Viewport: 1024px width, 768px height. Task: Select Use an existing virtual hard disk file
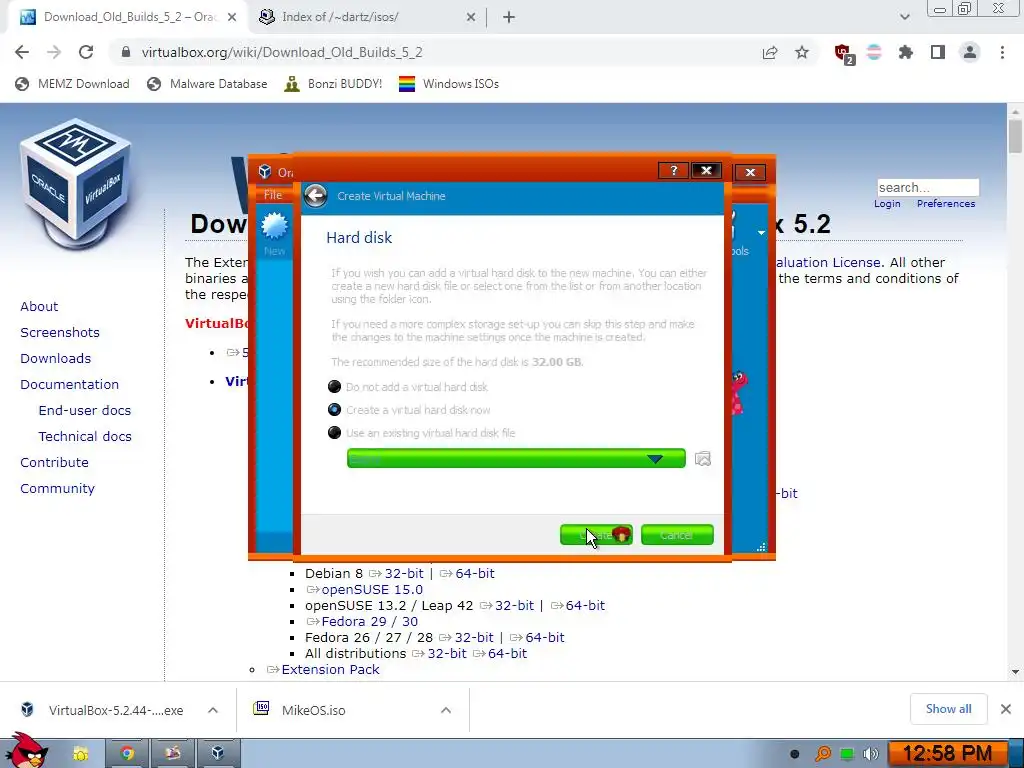click(334, 432)
